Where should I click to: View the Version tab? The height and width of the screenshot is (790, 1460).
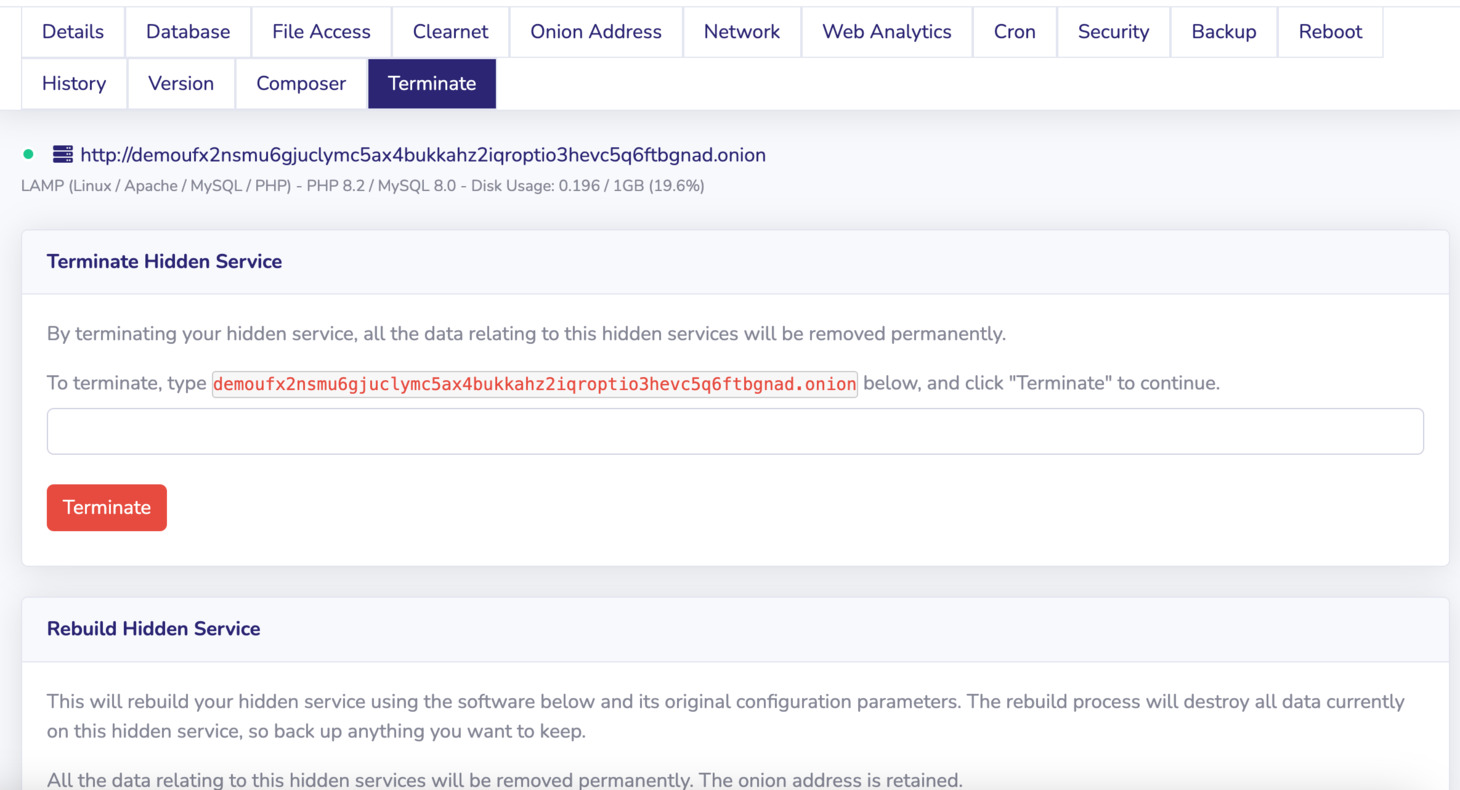pos(181,83)
